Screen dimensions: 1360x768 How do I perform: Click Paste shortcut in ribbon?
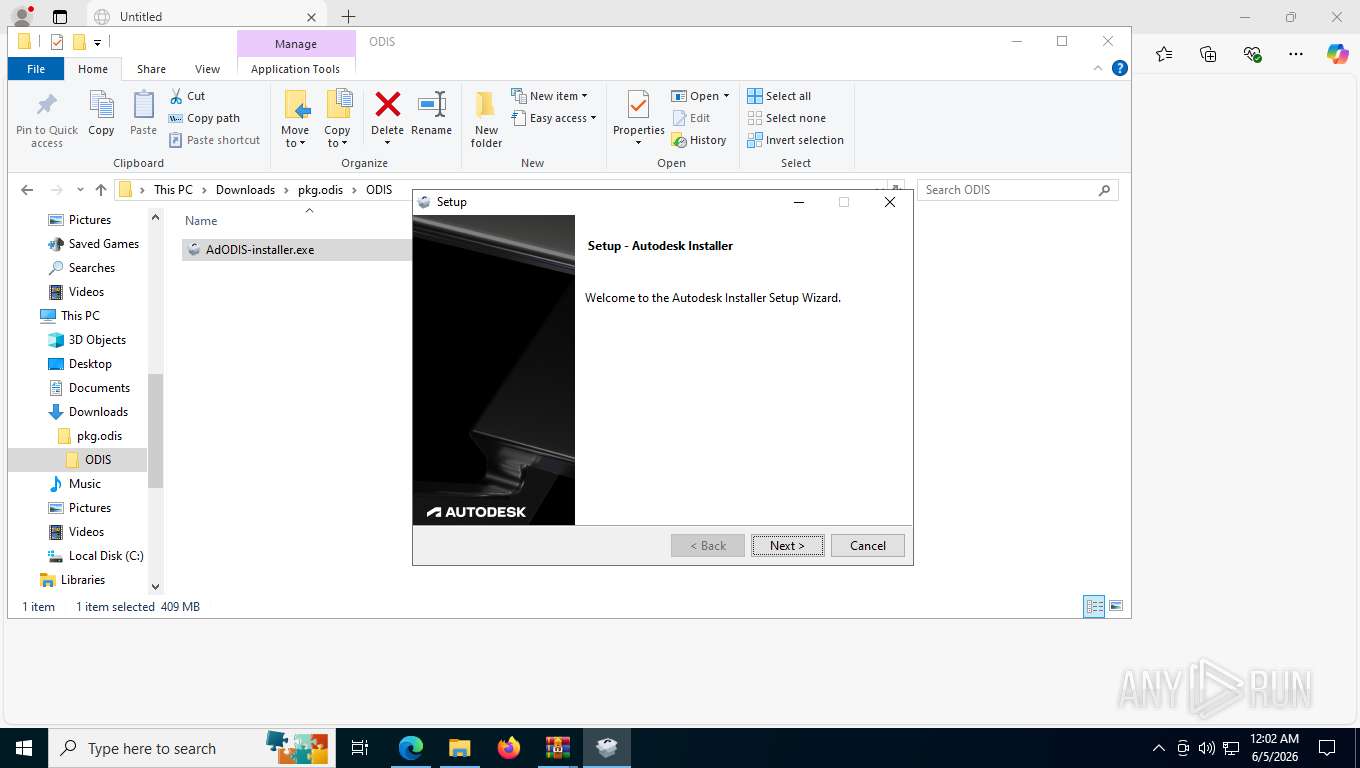click(214, 140)
